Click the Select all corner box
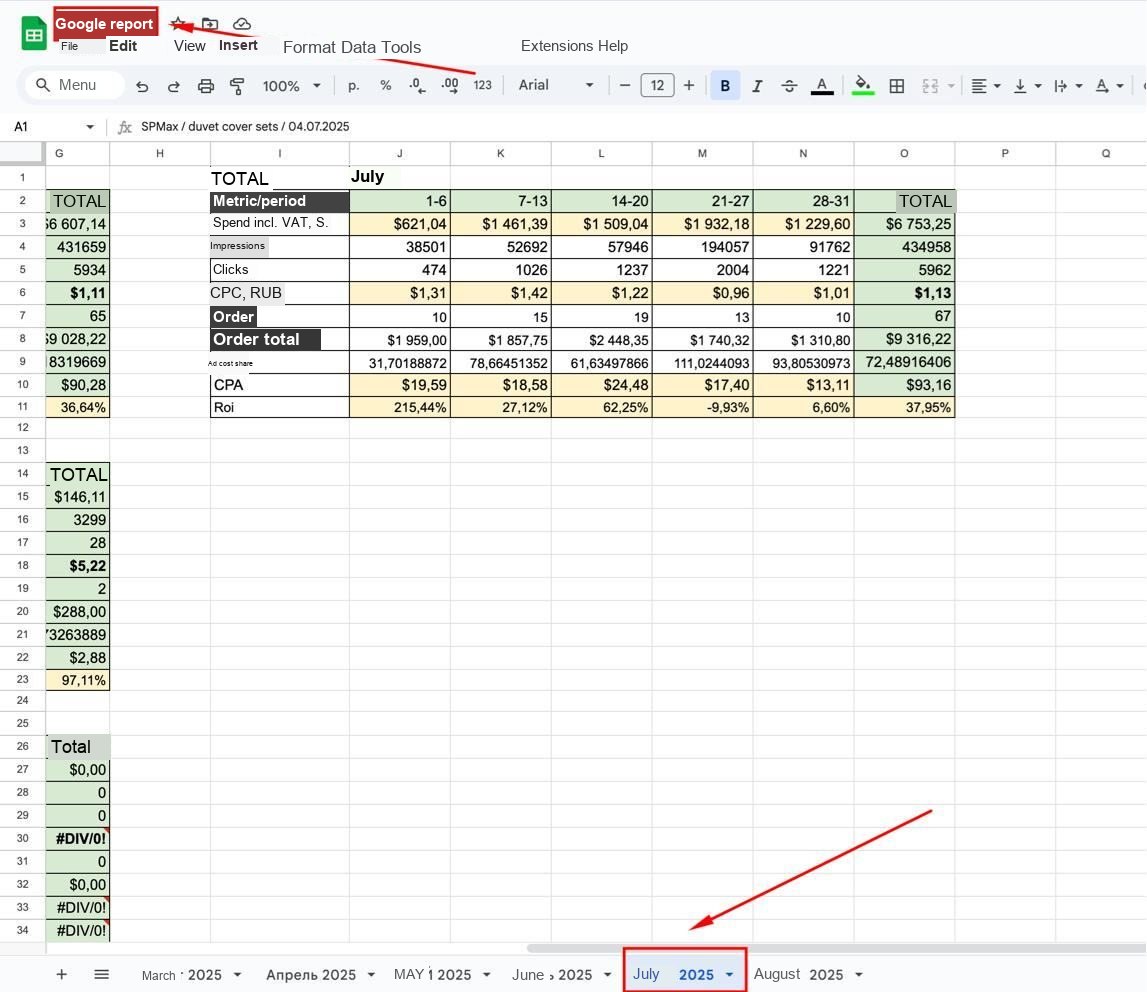Screen dimensions: 1147x992 coord(22,153)
